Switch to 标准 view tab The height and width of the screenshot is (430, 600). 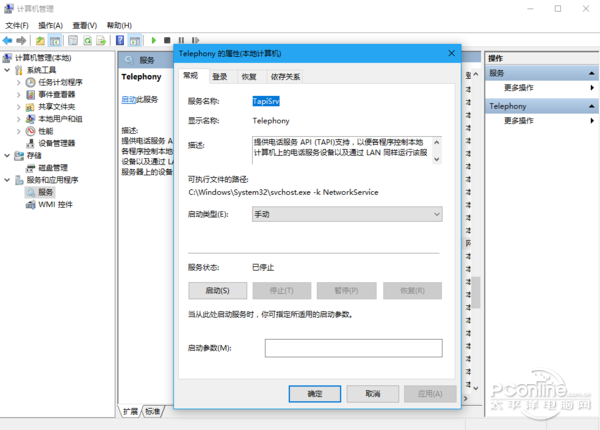(x=152, y=411)
